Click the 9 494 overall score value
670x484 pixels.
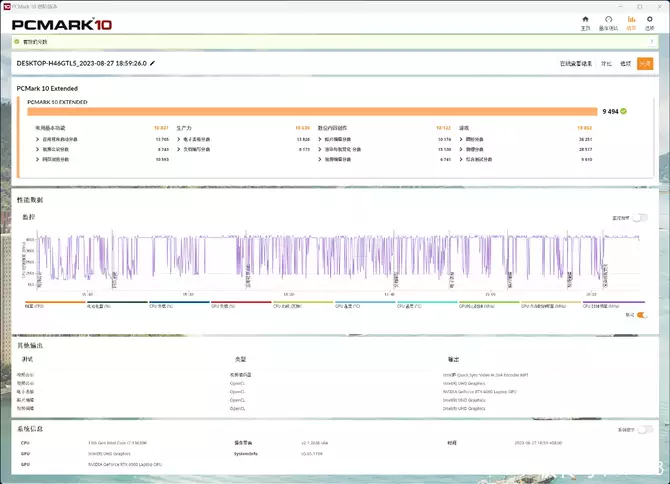tap(610, 111)
